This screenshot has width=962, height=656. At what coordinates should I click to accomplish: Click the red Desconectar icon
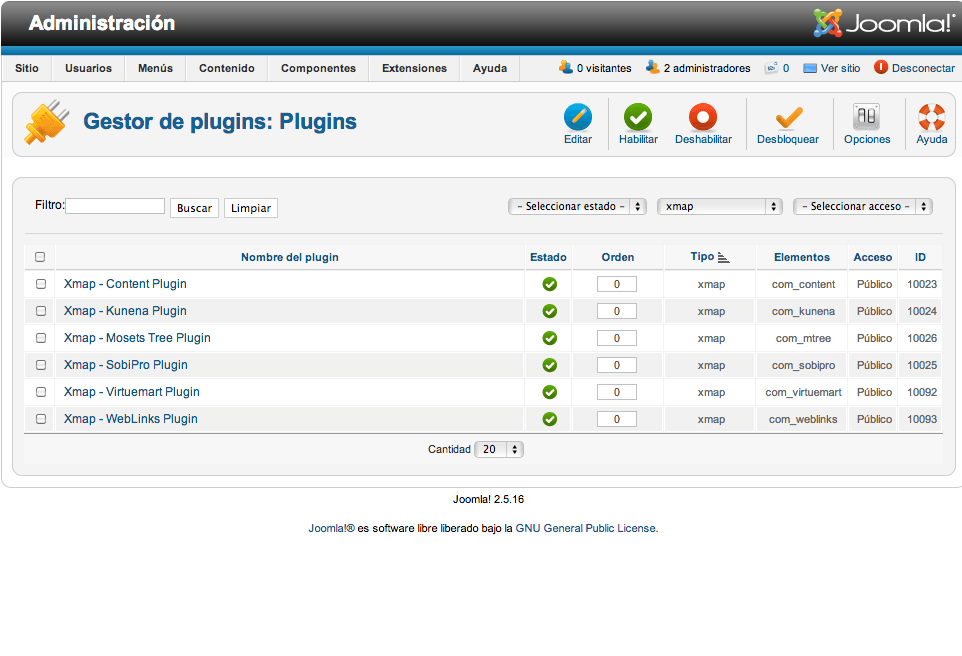(x=881, y=67)
